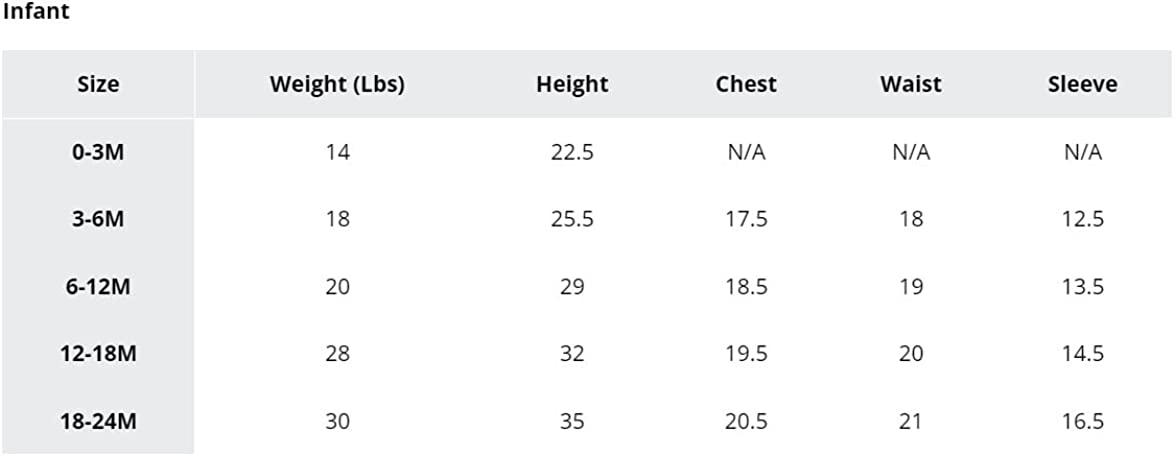Click the 22.5 height value for 0-3M

(572, 153)
